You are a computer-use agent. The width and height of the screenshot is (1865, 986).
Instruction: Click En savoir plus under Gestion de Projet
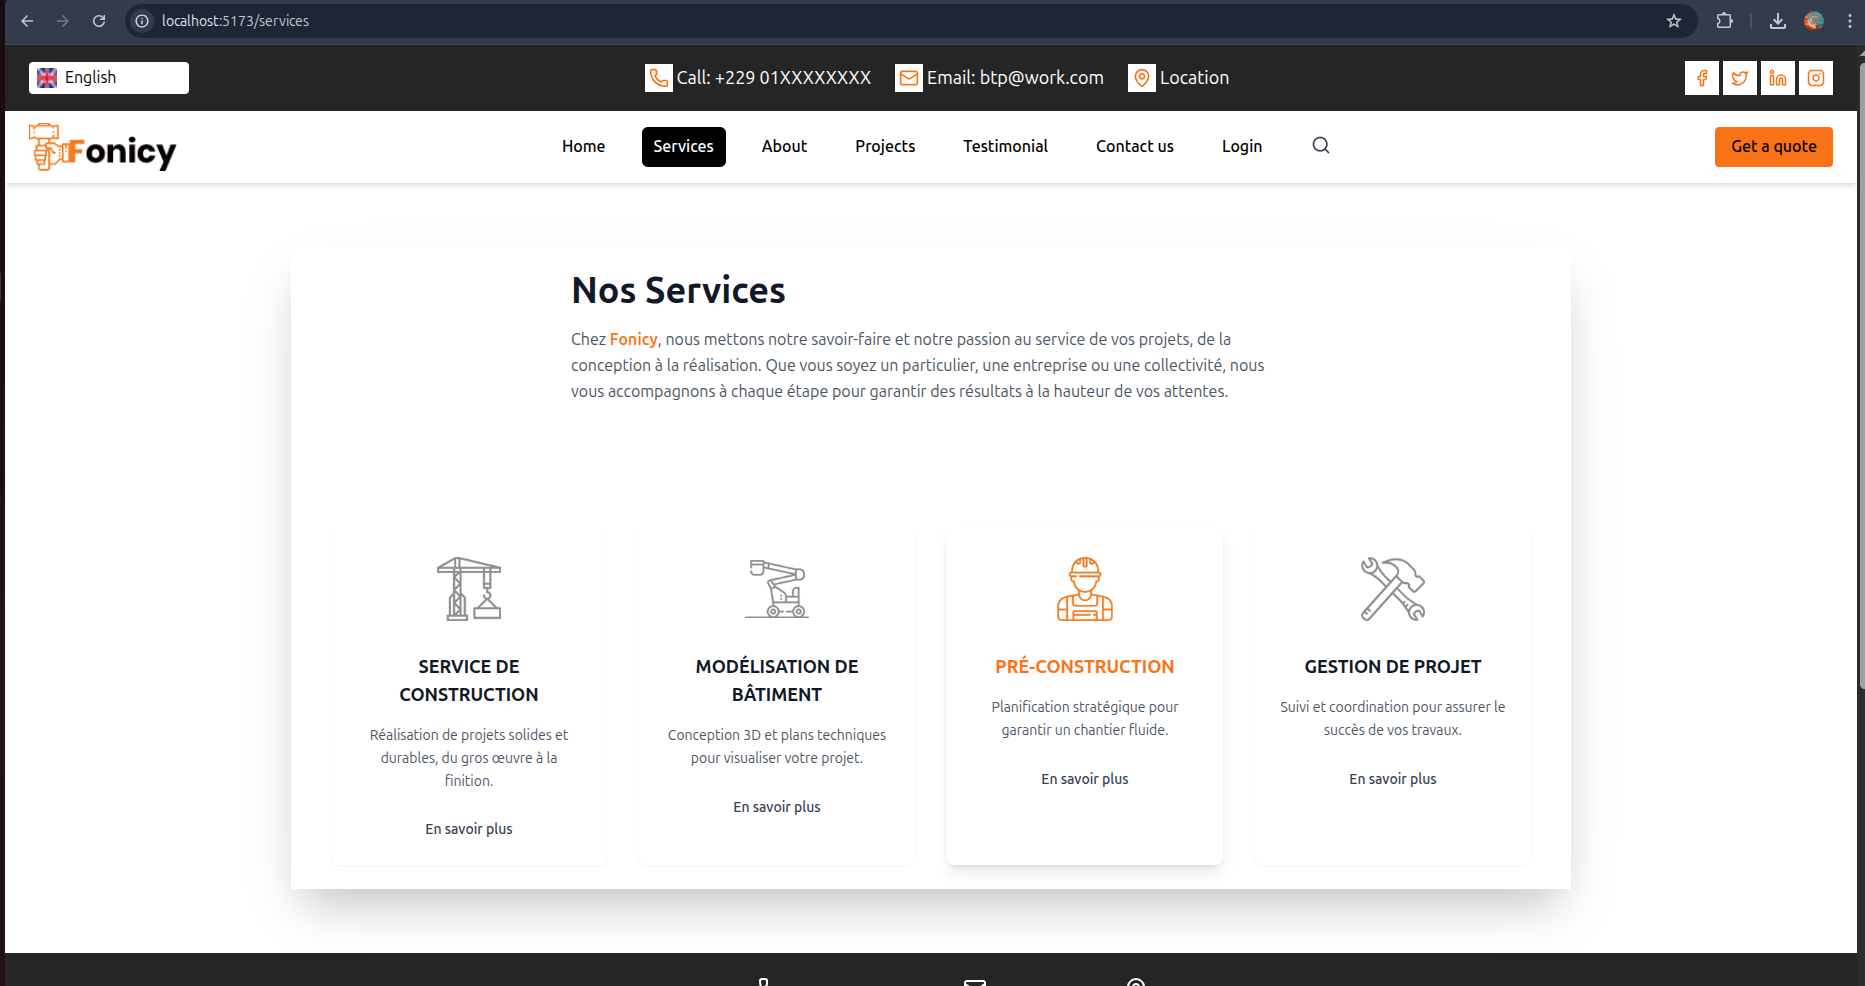click(1393, 779)
